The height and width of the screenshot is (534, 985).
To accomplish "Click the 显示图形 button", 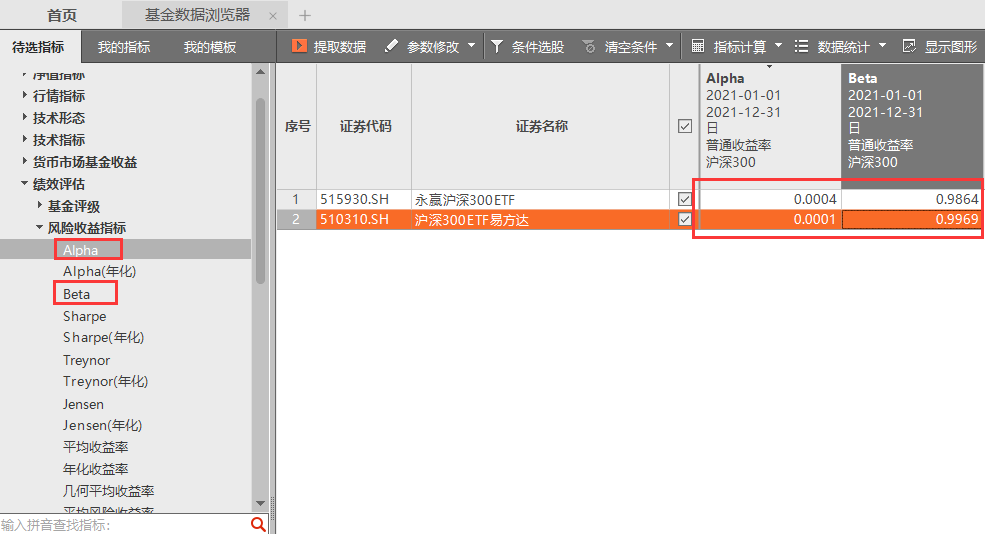I will 940,46.
